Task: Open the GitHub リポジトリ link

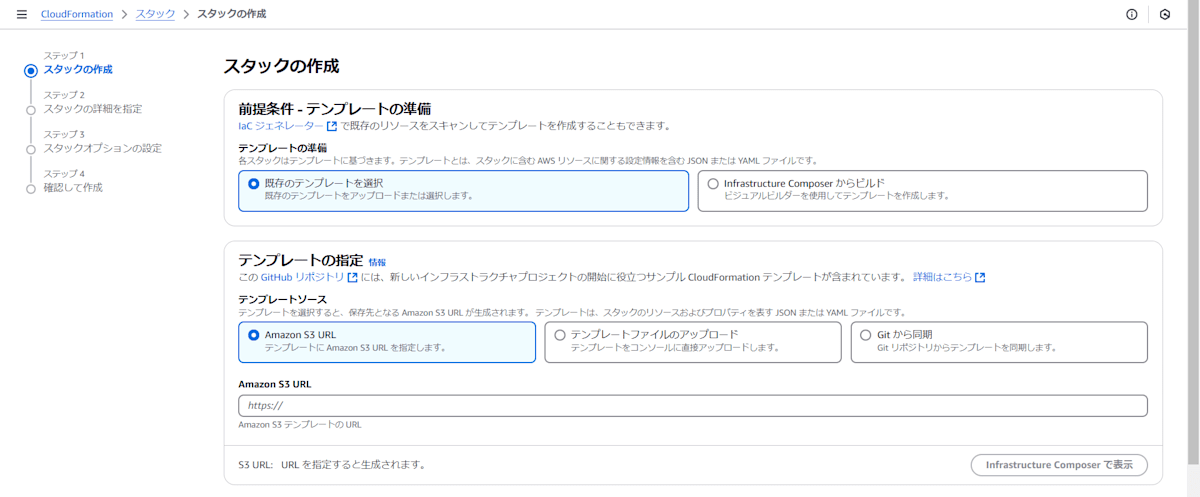Action: click(x=302, y=277)
